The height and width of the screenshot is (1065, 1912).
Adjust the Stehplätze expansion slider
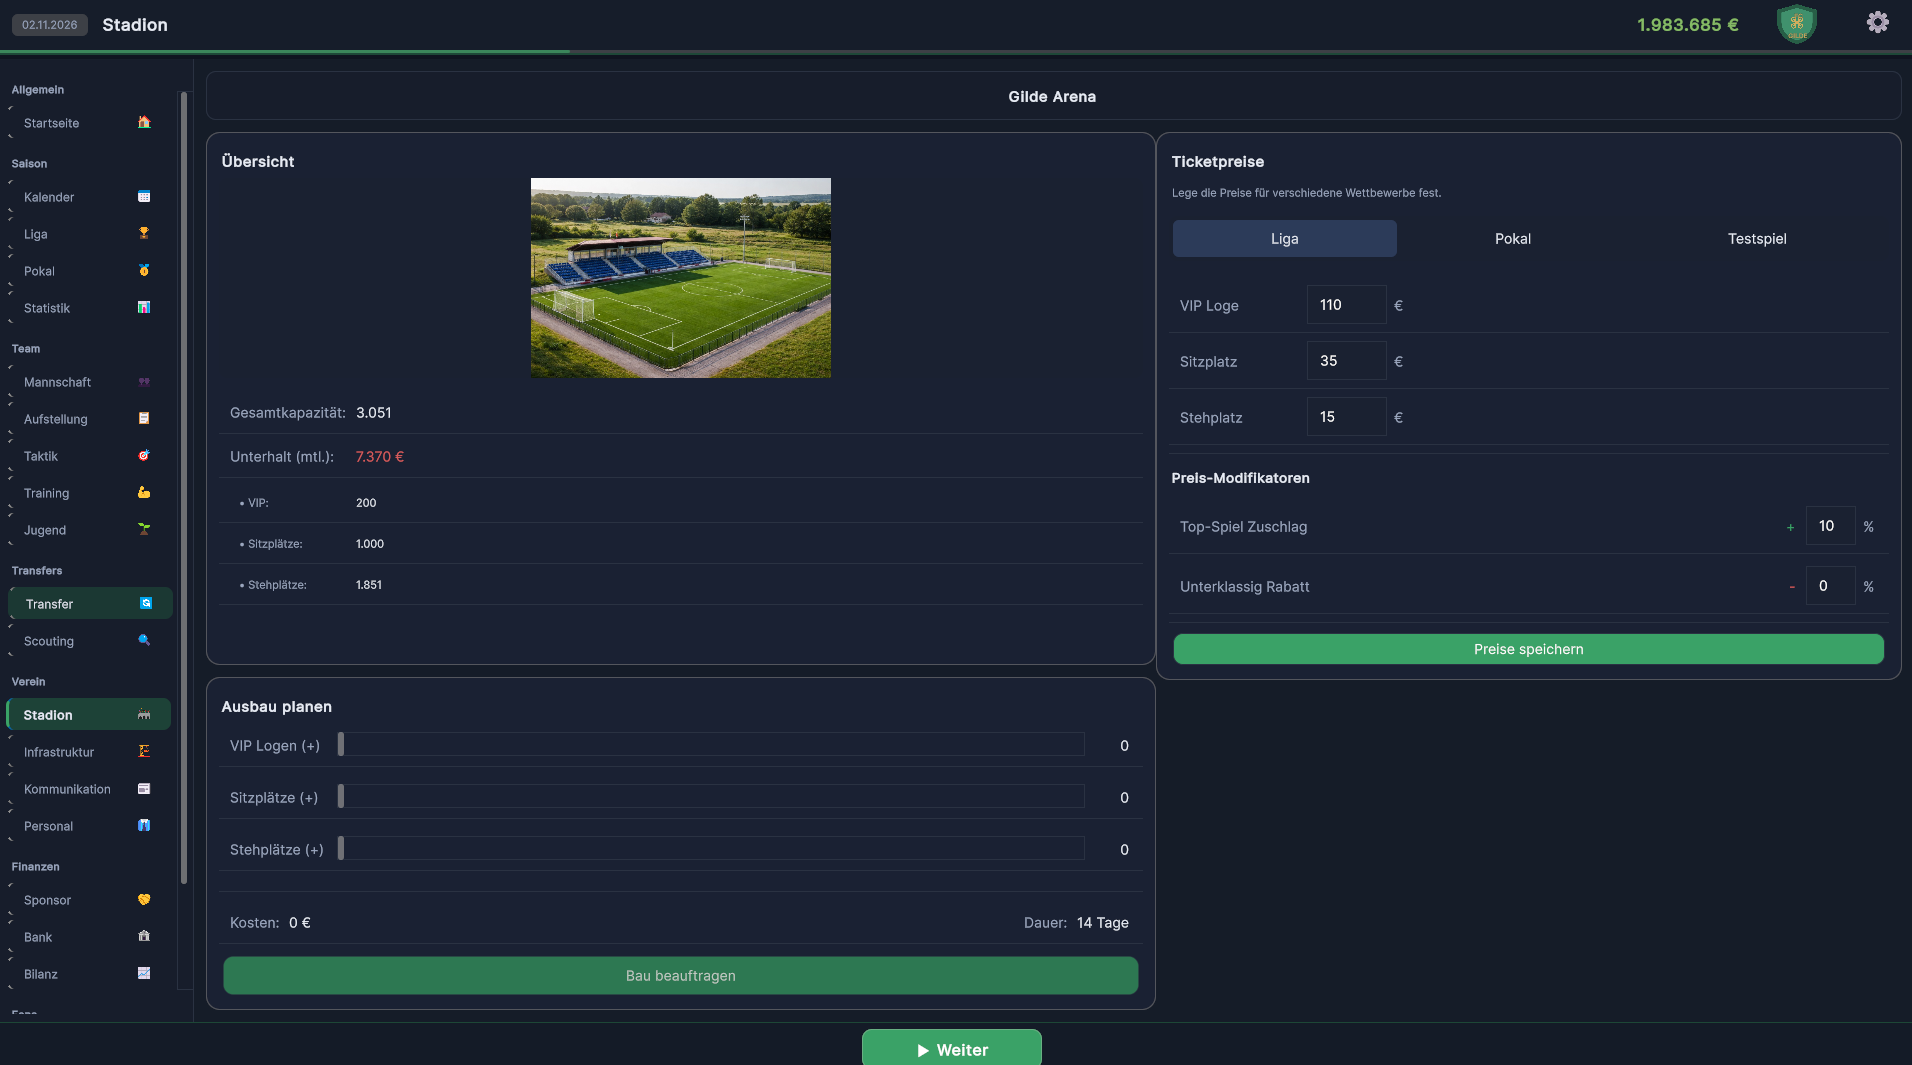711,848
